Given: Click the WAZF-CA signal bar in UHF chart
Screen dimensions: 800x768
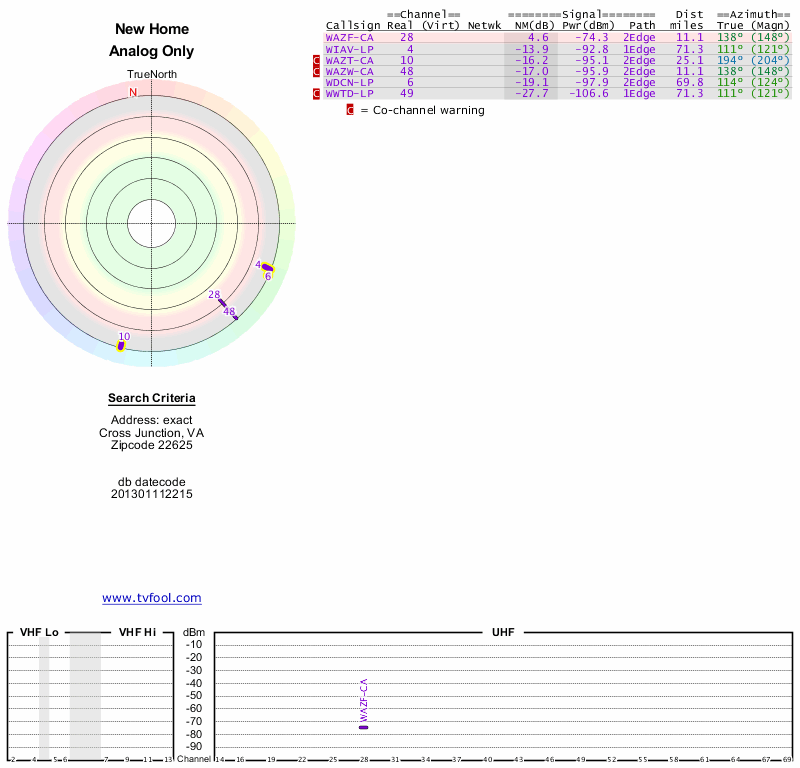Looking at the screenshot, I should (x=364, y=726).
